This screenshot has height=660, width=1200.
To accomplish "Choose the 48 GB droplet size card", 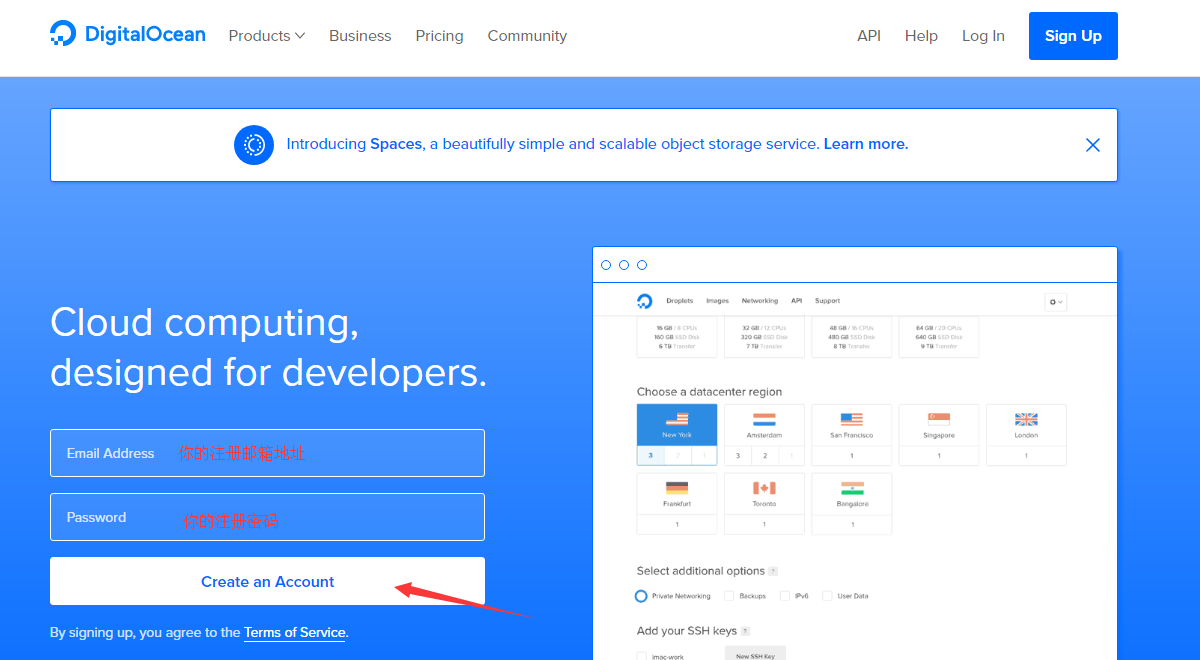I will click(851, 337).
